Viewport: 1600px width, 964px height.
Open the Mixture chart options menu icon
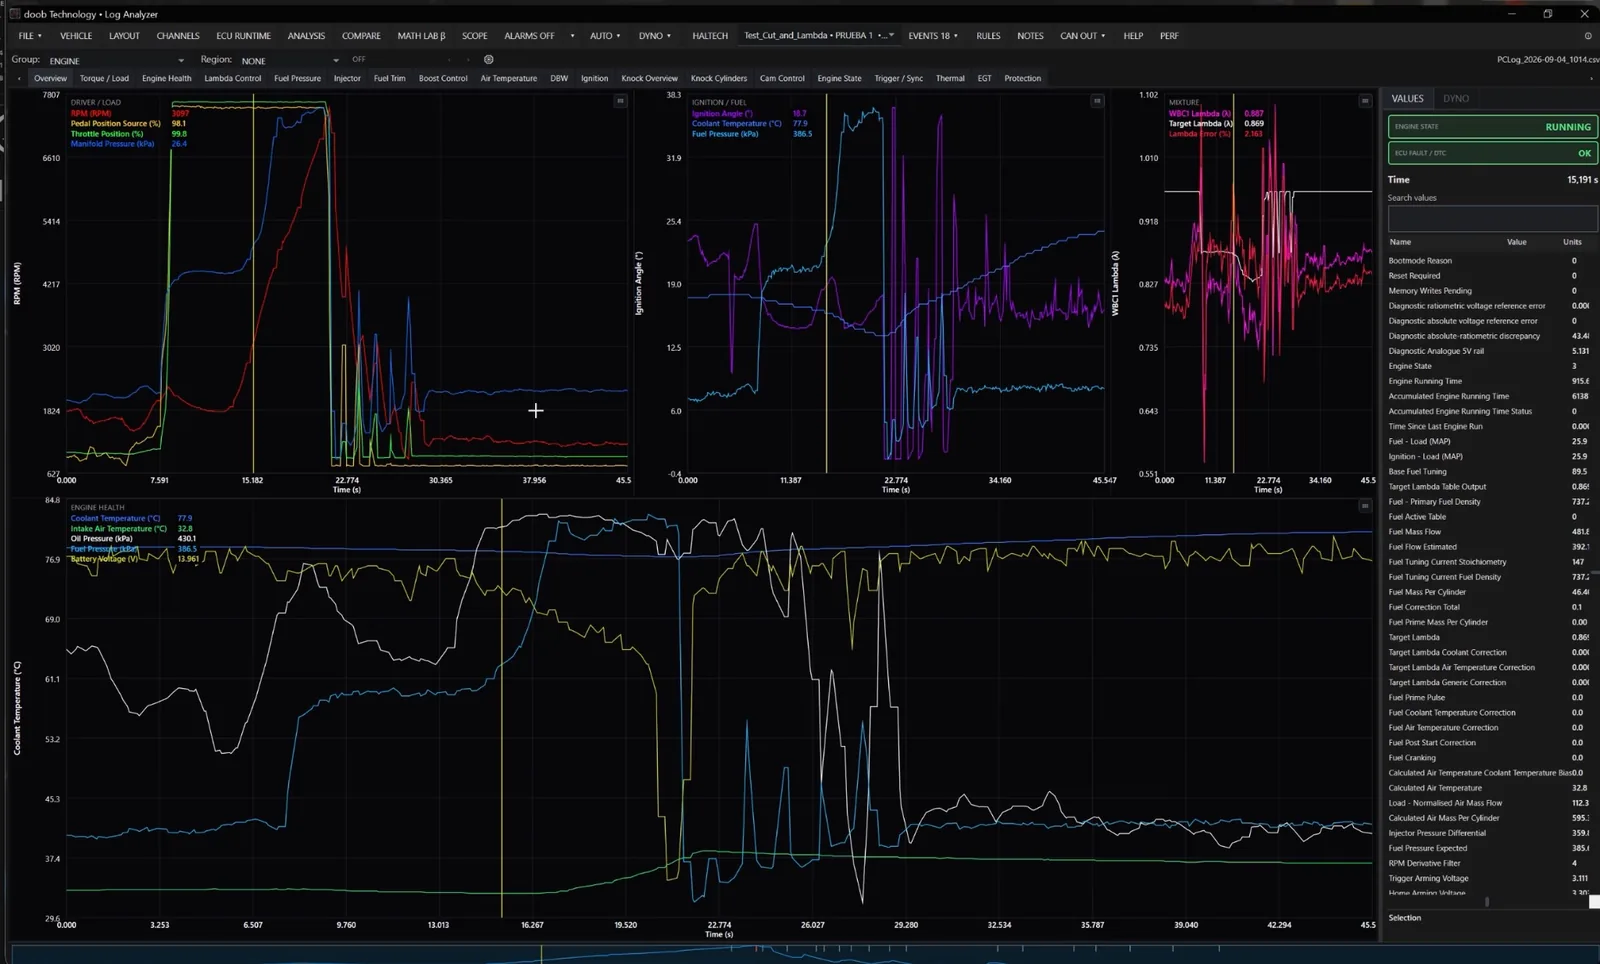pyautogui.click(x=1365, y=101)
